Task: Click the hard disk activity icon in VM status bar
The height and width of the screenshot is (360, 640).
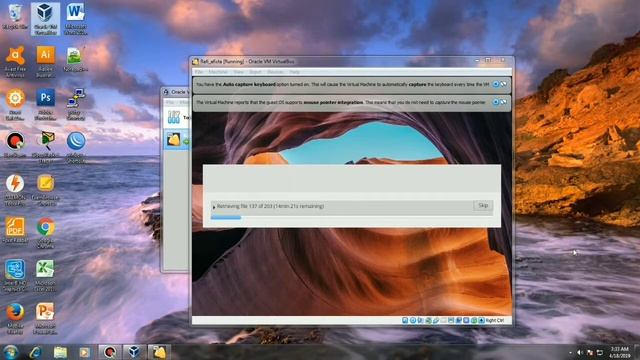Action: click(x=405, y=320)
